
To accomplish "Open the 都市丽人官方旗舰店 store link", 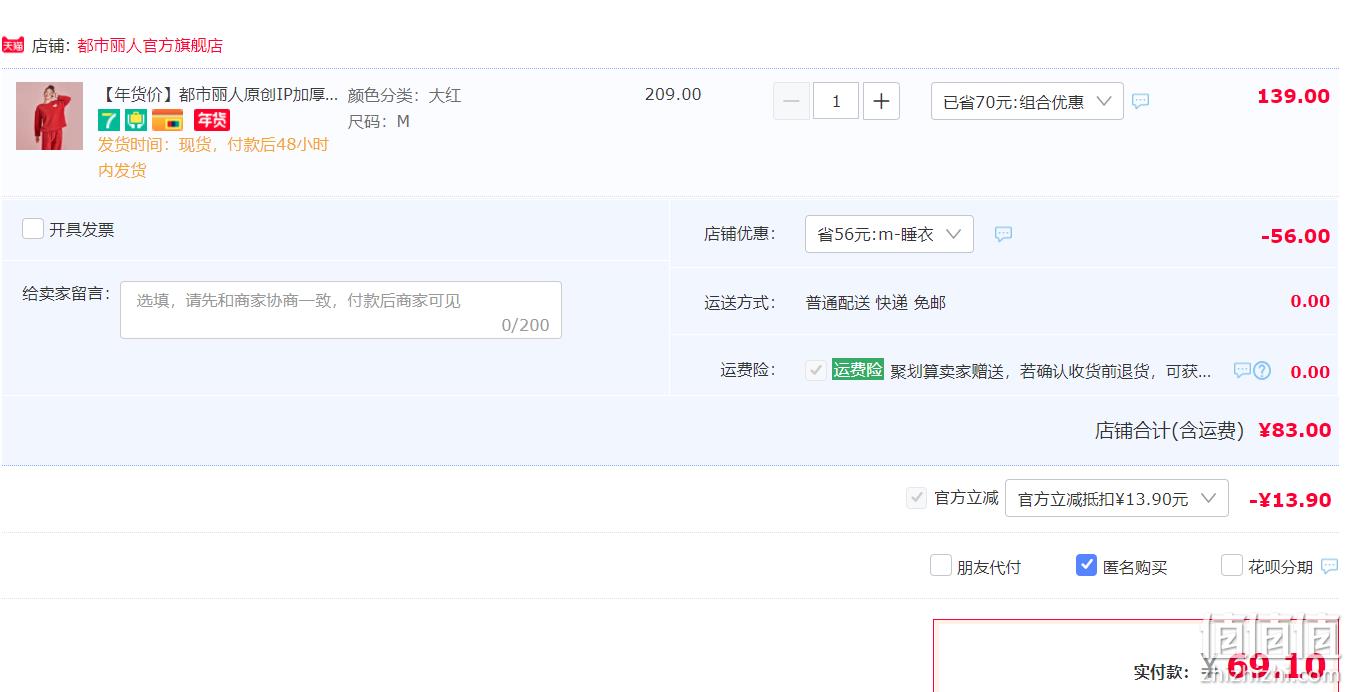I will [150, 45].
